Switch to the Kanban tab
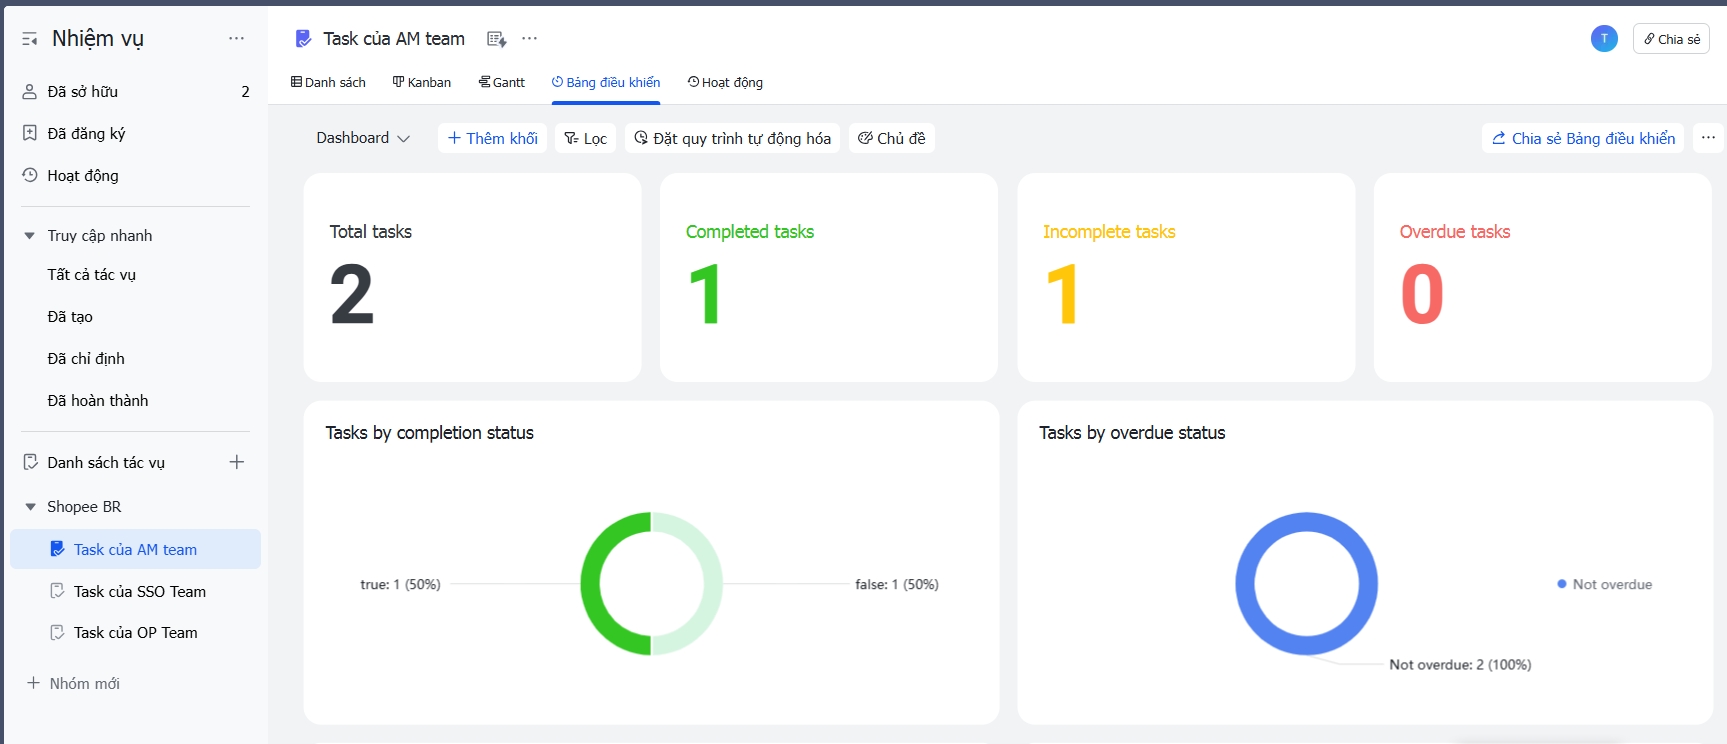The width and height of the screenshot is (1727, 744). pos(422,82)
